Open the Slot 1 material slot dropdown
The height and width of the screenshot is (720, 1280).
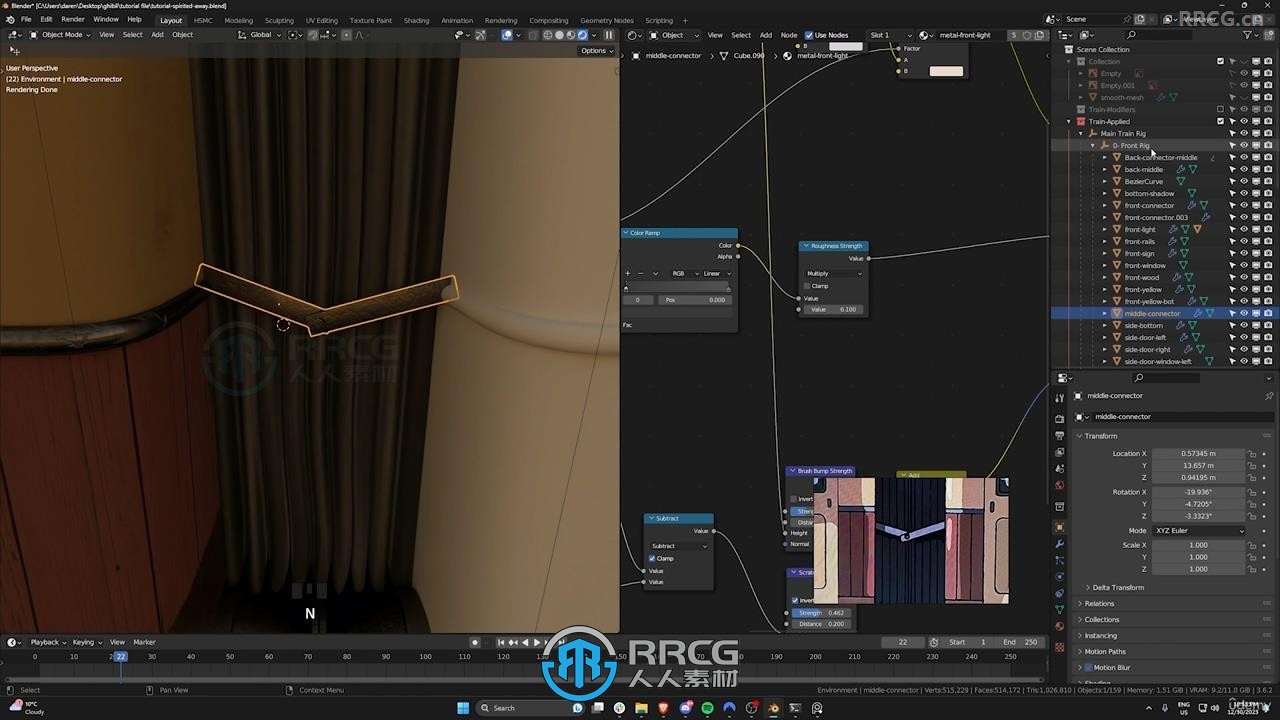pos(890,35)
